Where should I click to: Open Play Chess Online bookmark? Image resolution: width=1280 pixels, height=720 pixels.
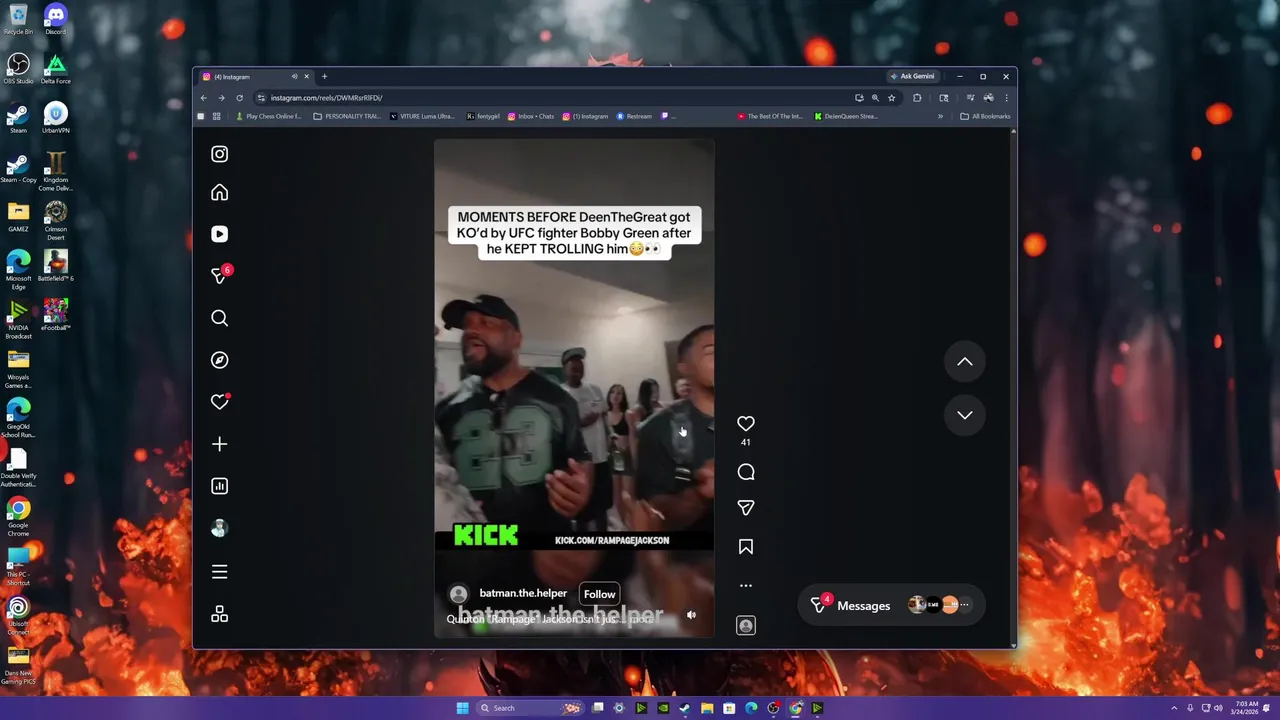pos(268,116)
